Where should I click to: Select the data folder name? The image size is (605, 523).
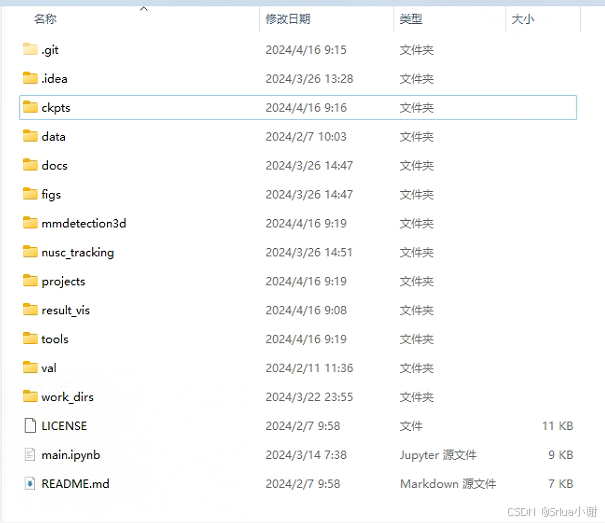(53, 137)
